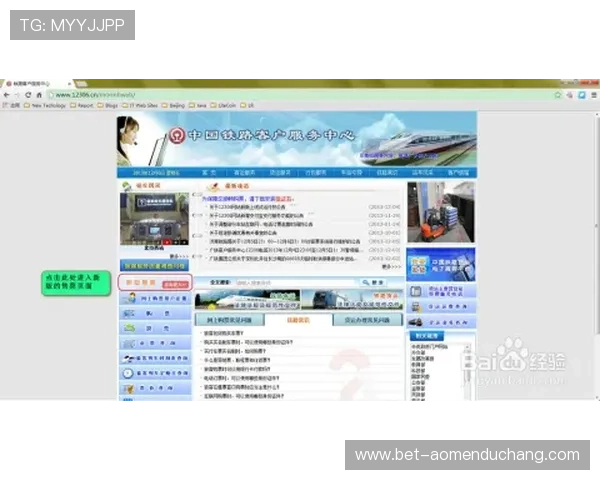Open the Blogs bookmark folder

pos(108,105)
